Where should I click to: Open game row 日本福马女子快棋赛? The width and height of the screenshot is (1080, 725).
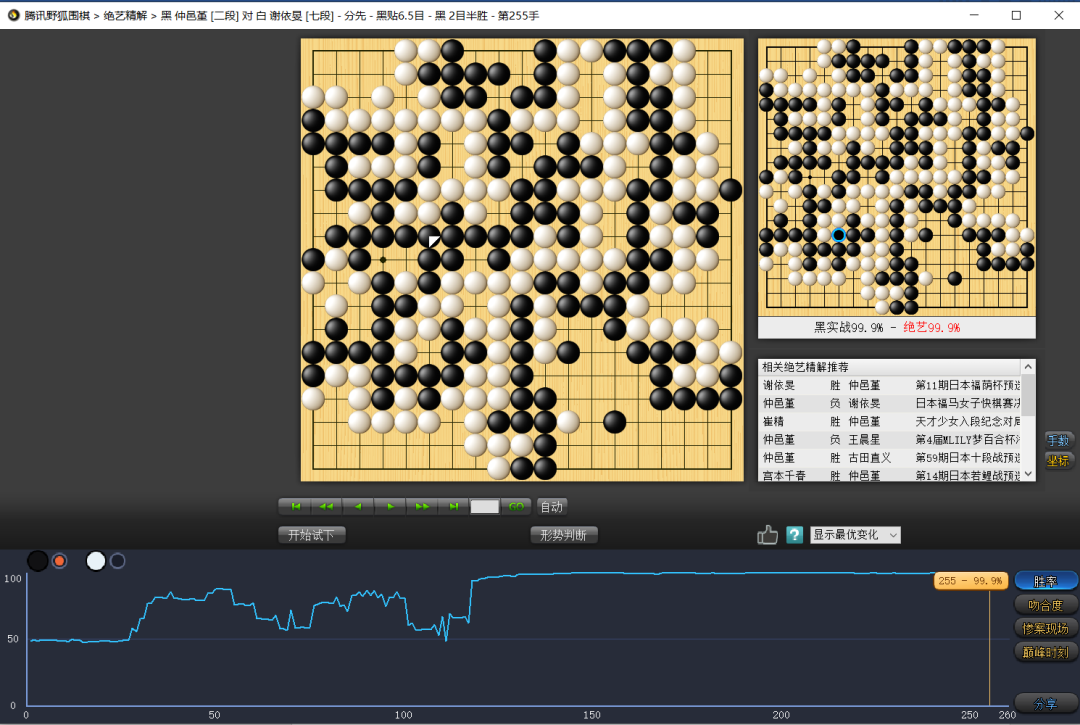click(890, 403)
